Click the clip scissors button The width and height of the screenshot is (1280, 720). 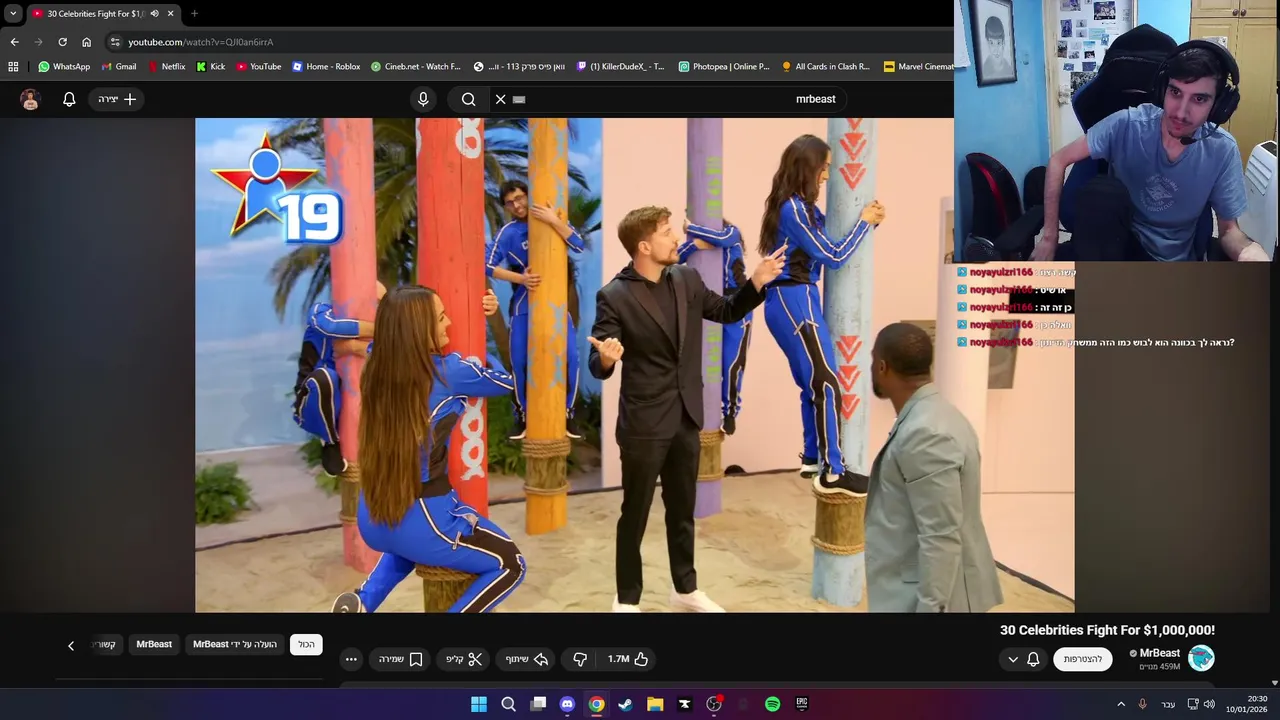pos(464,659)
